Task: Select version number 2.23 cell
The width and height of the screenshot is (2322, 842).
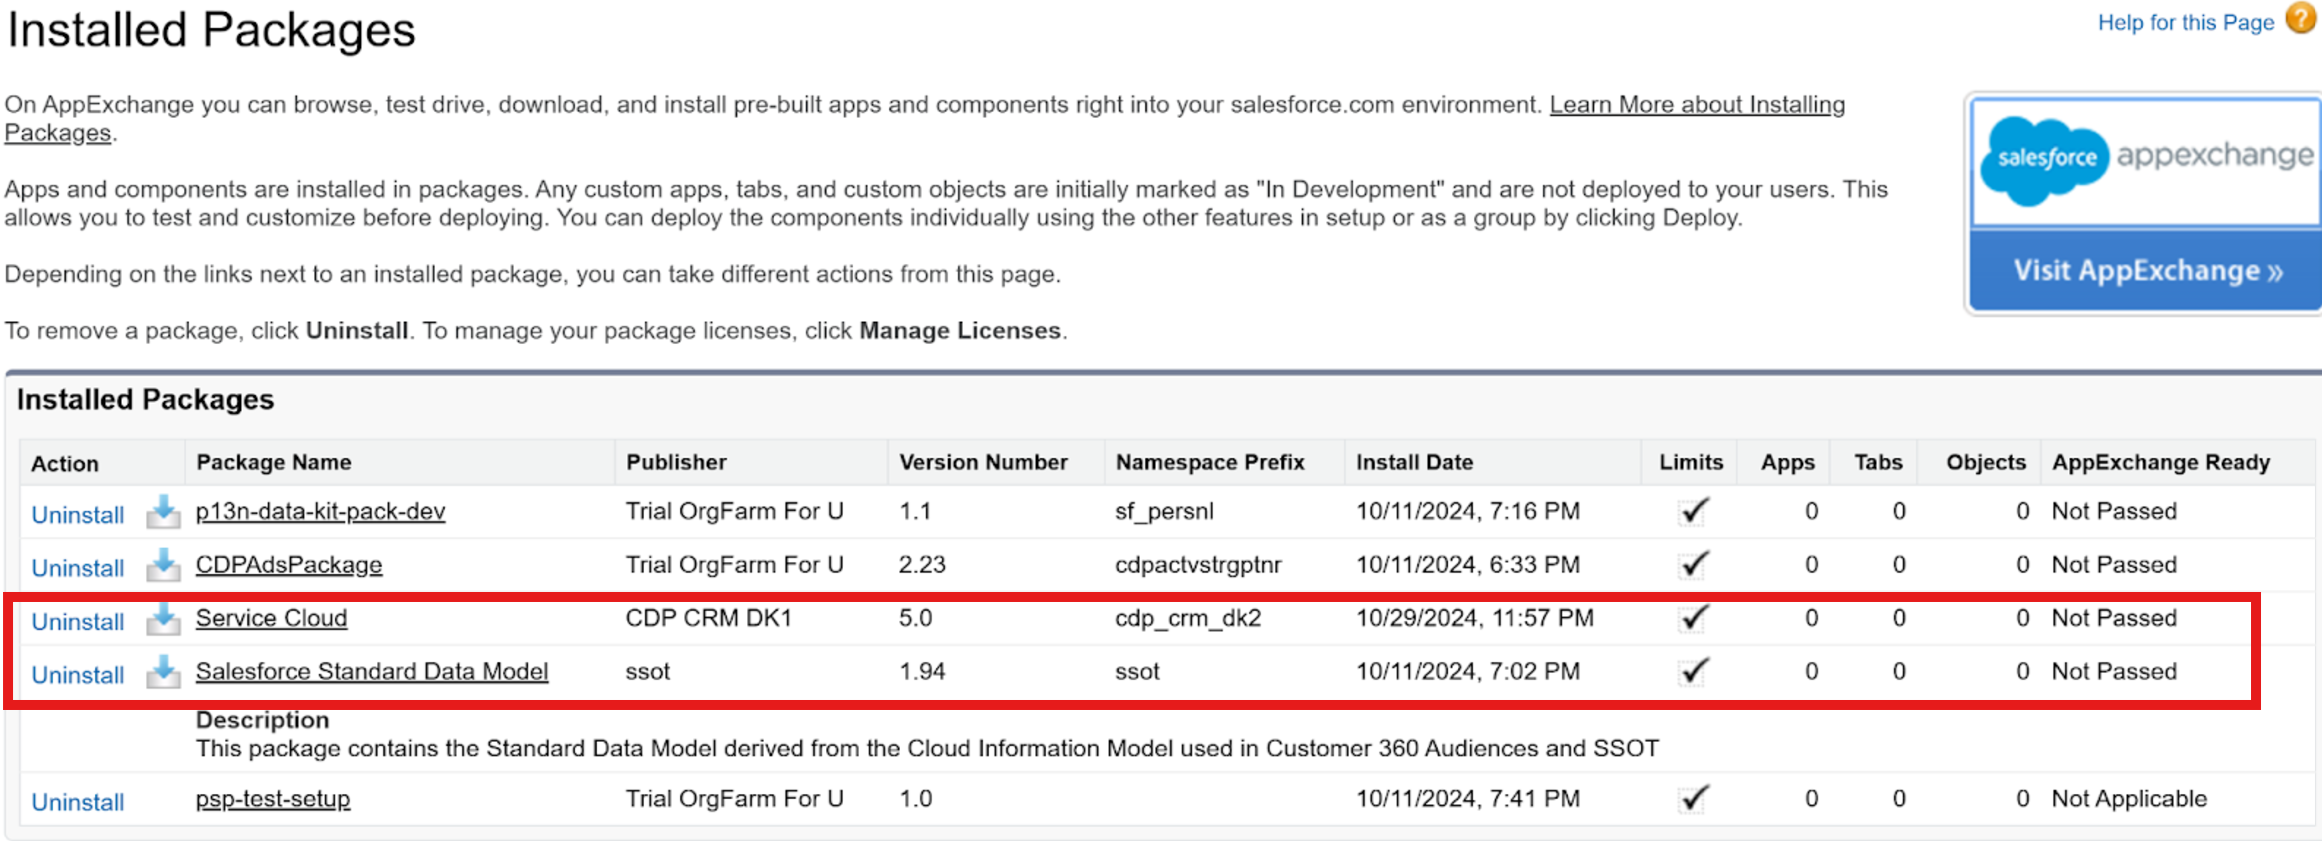Action: click(x=922, y=565)
